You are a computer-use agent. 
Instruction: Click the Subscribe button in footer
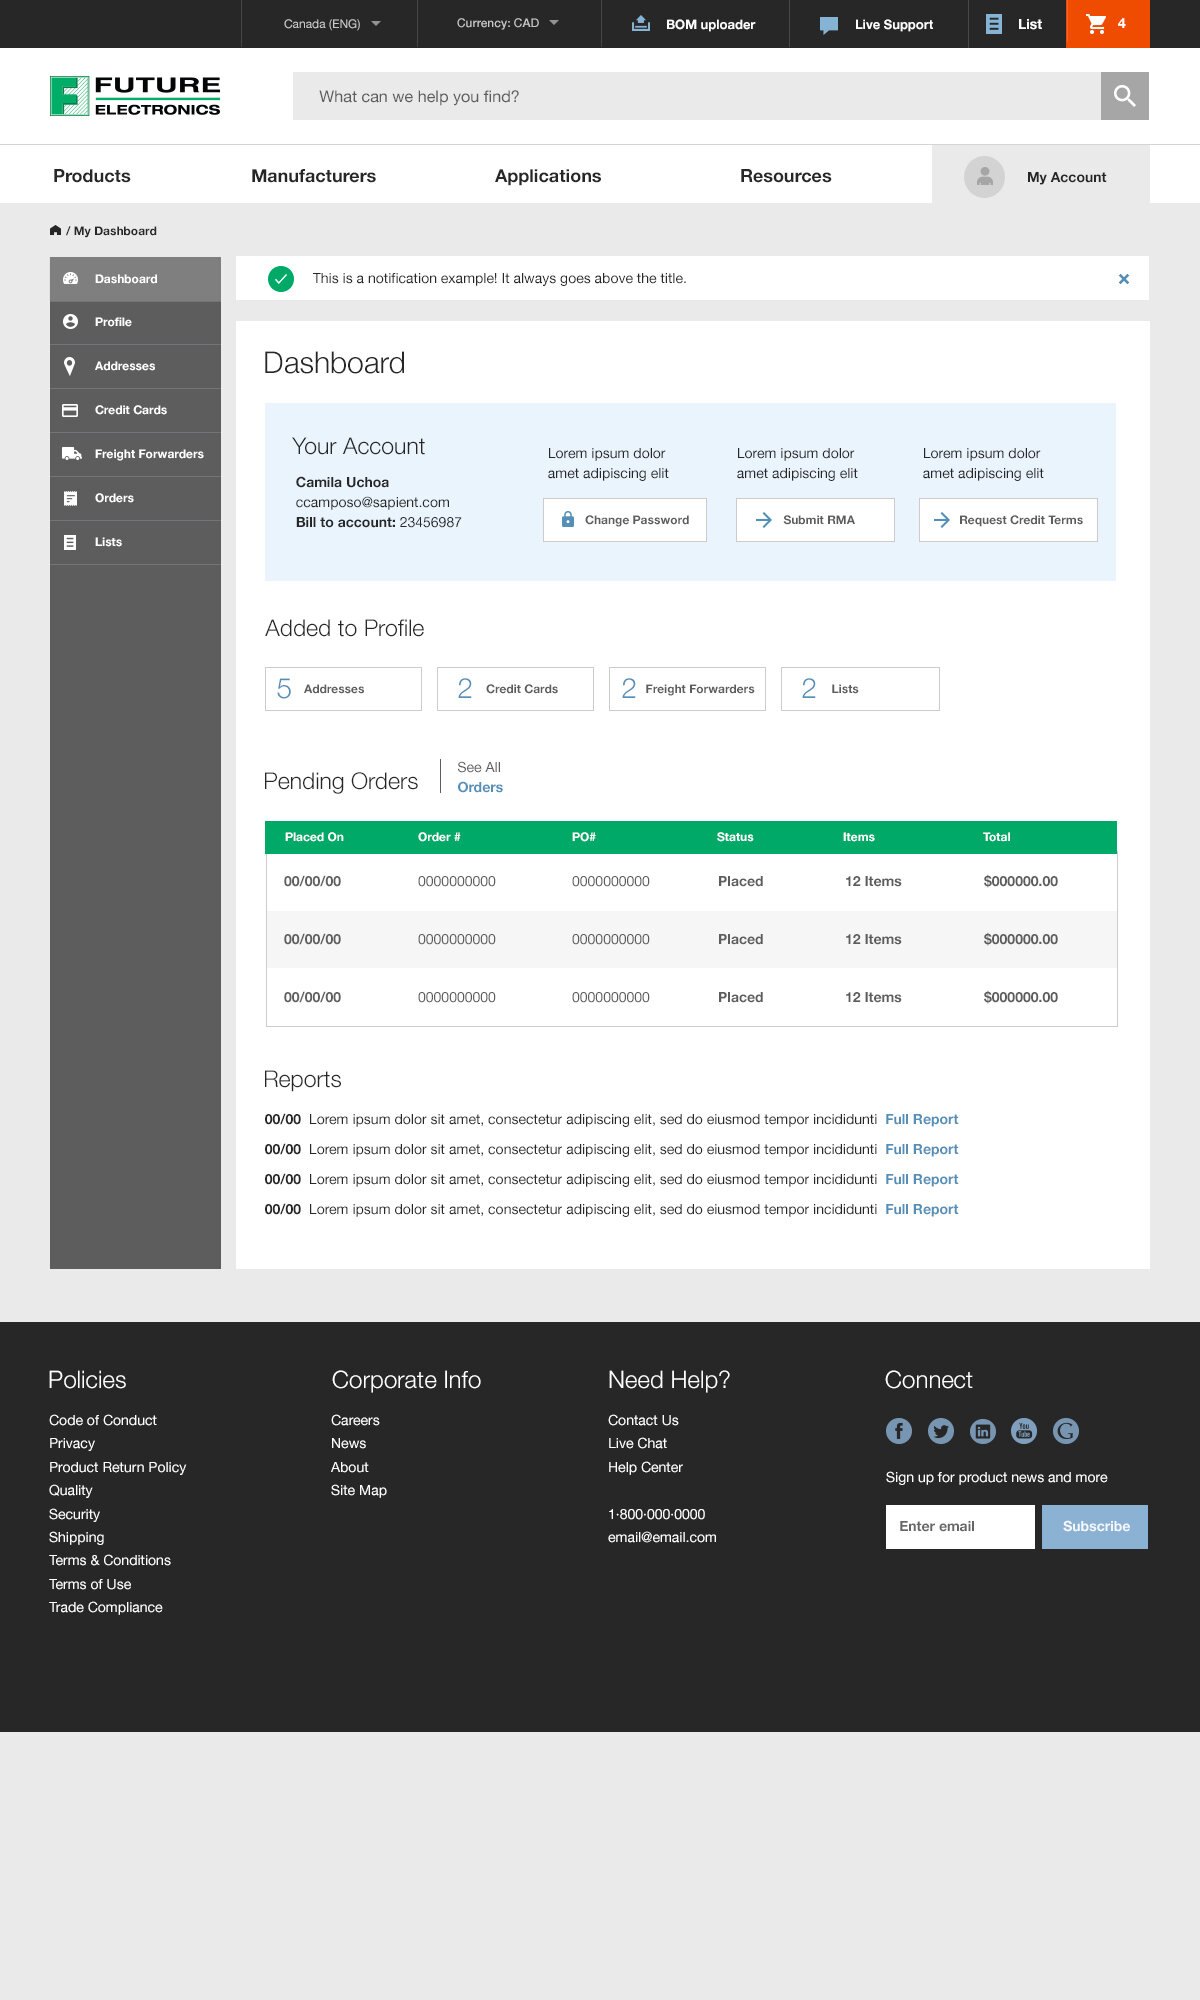1095,1527
